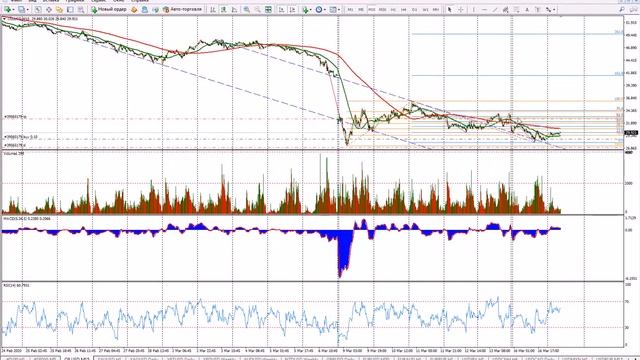Viewport: 640px width, 360px height.
Task: Select the text label tool
Action: 538,9
